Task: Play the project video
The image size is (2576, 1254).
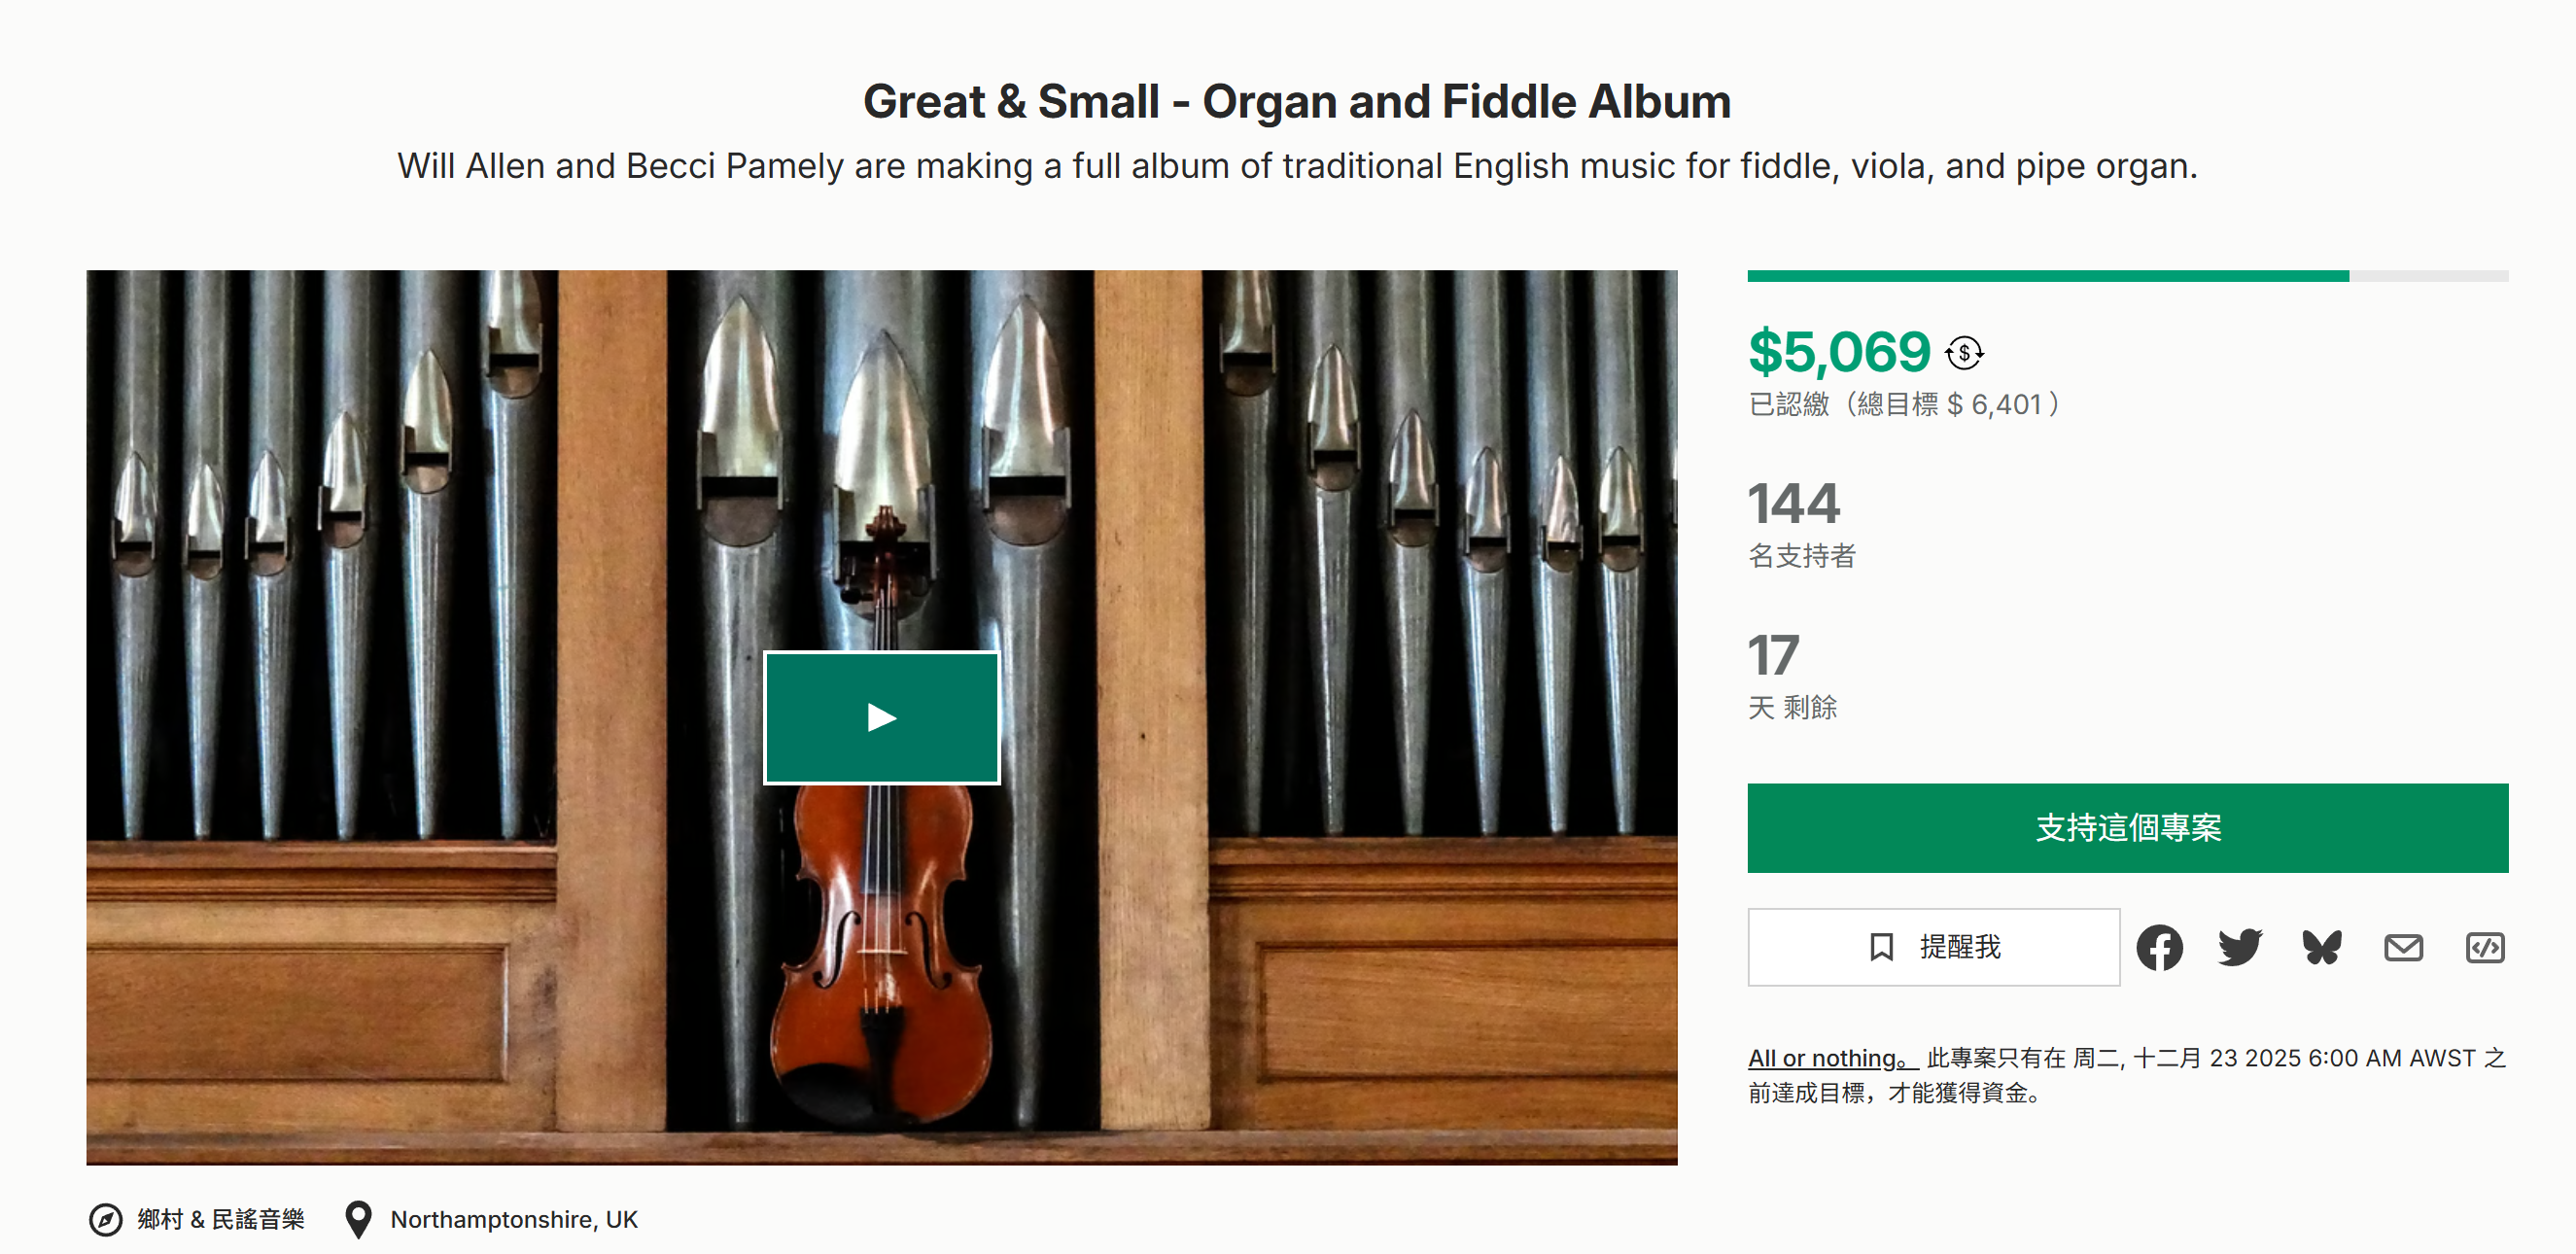Action: 881,717
